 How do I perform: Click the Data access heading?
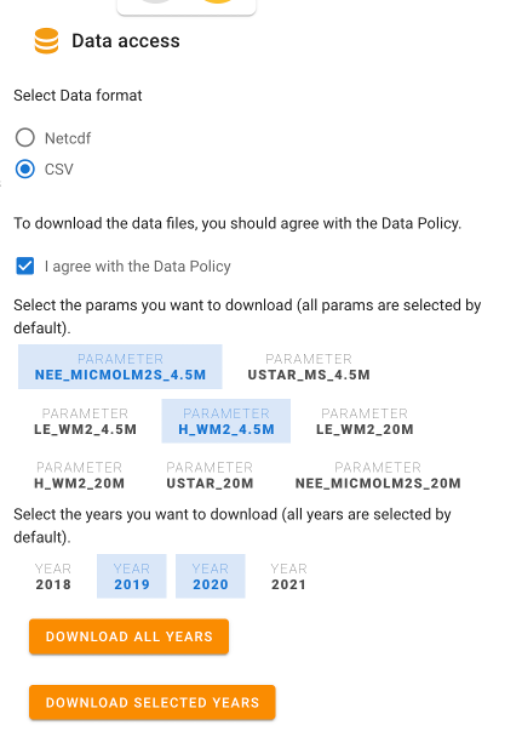(126, 41)
